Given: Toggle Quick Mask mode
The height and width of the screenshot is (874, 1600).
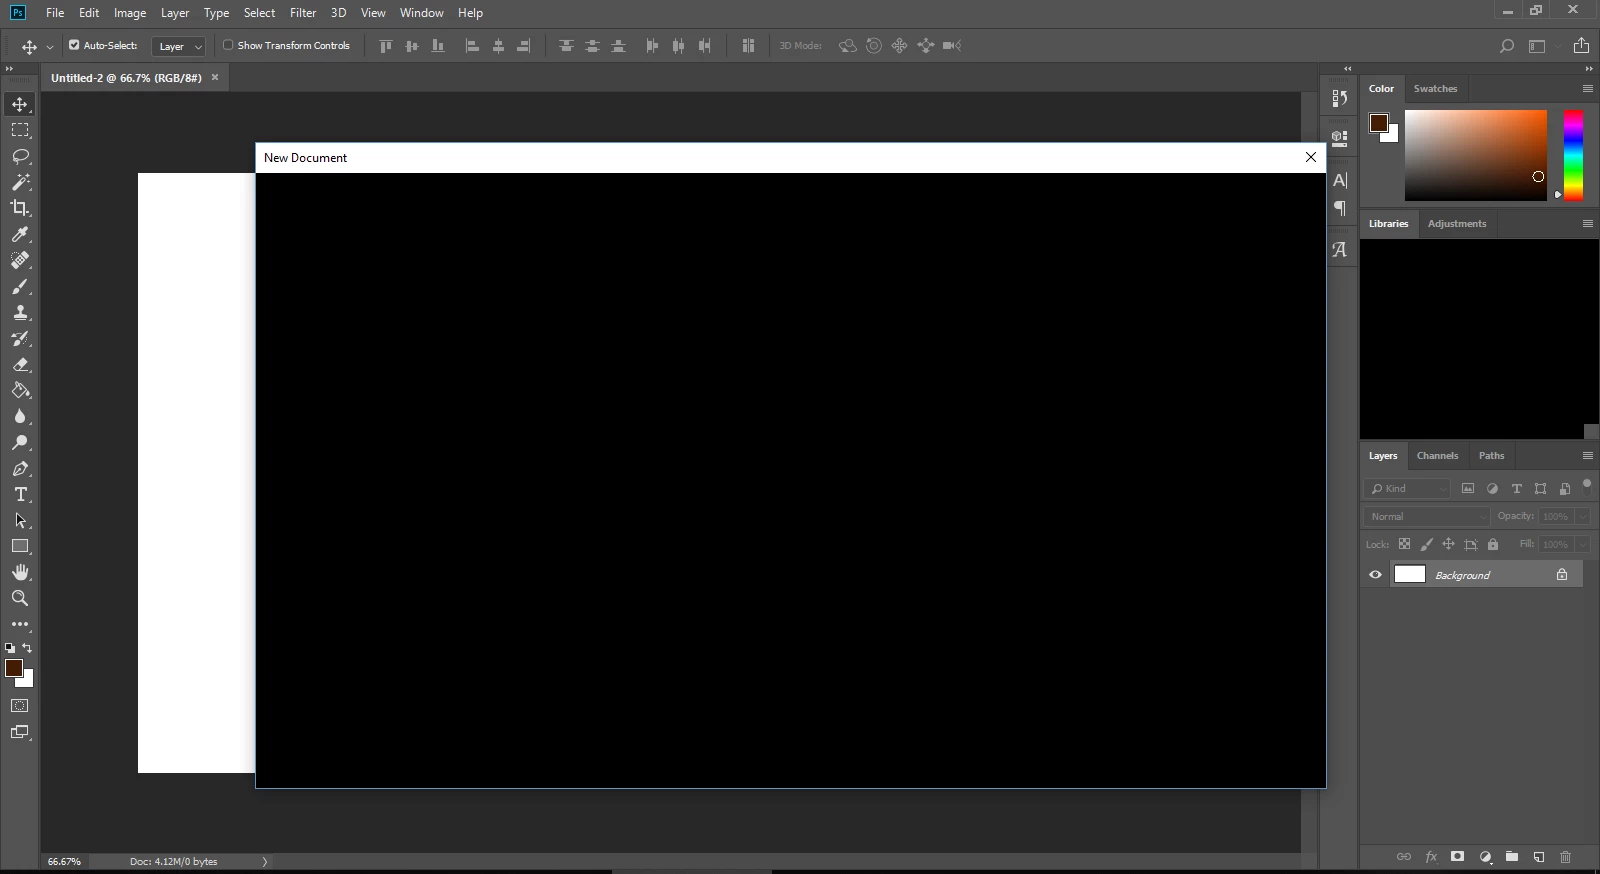Looking at the screenshot, I should pos(20,706).
